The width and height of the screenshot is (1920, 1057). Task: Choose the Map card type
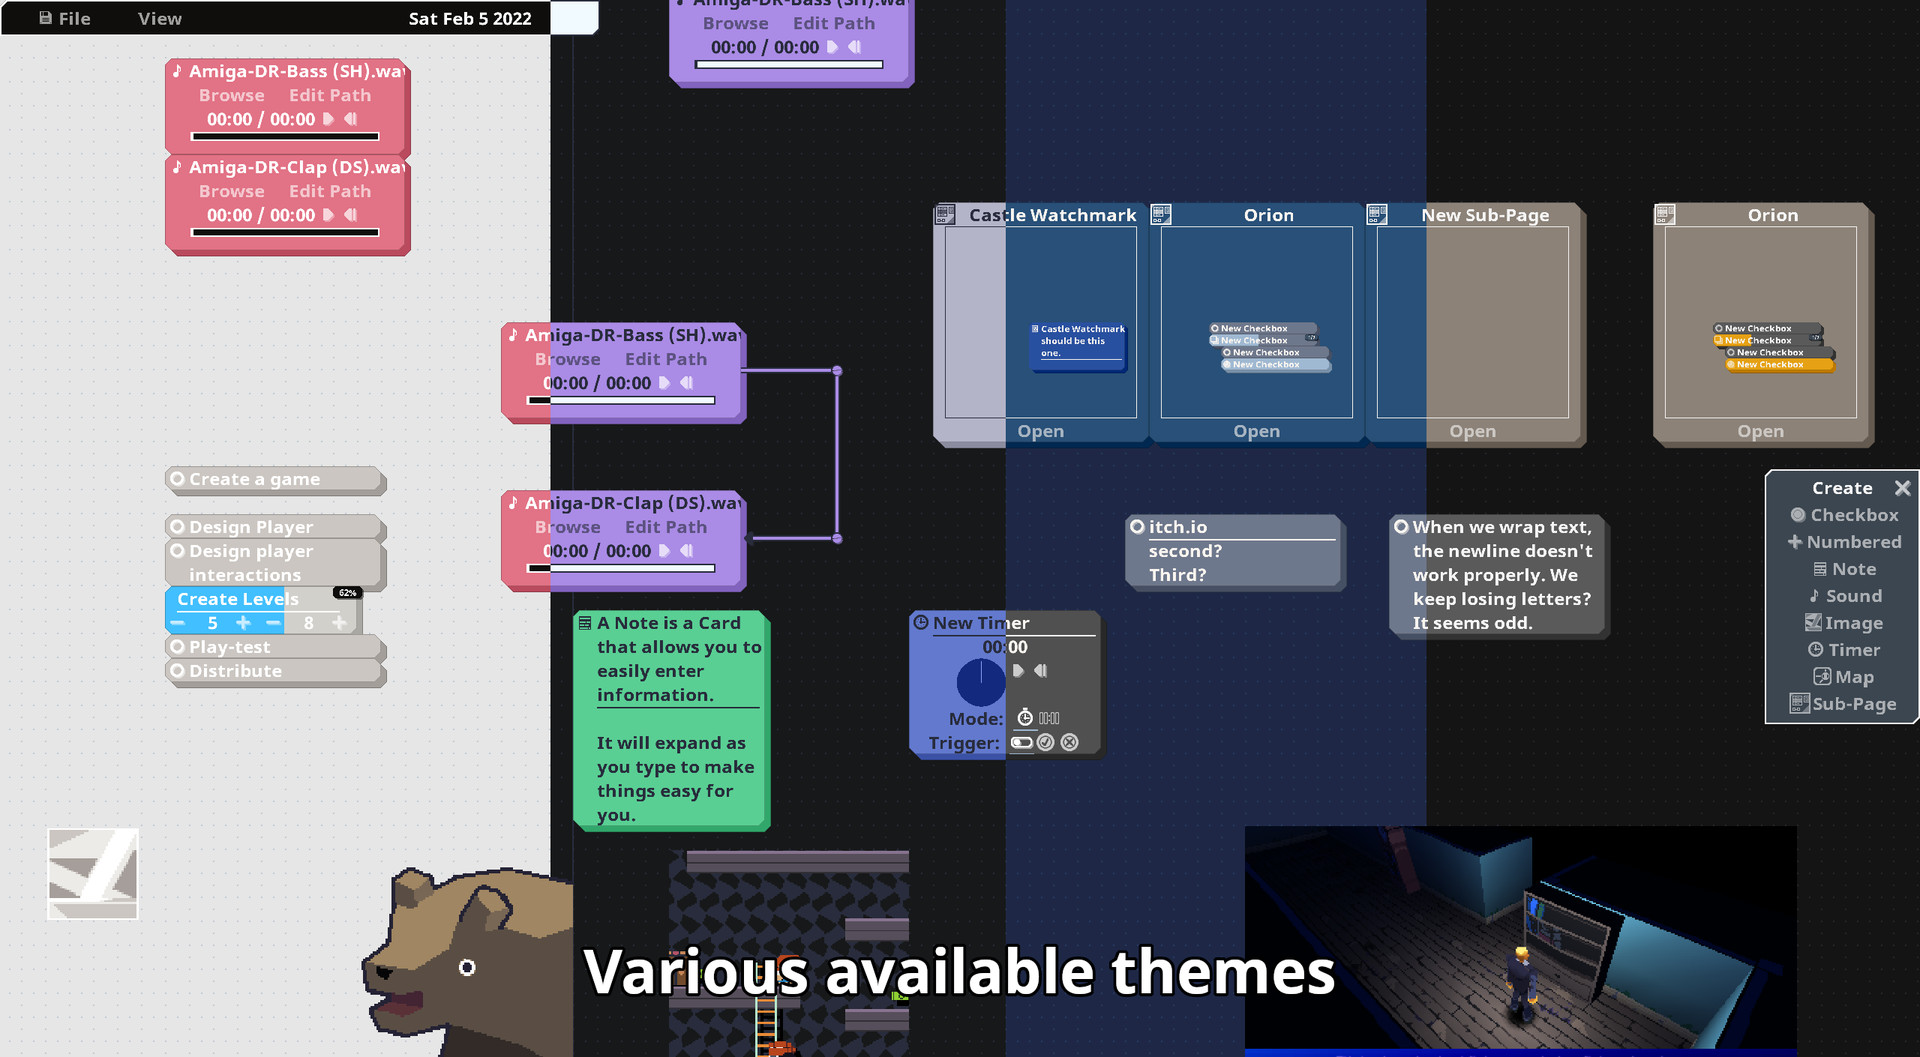click(x=1843, y=676)
